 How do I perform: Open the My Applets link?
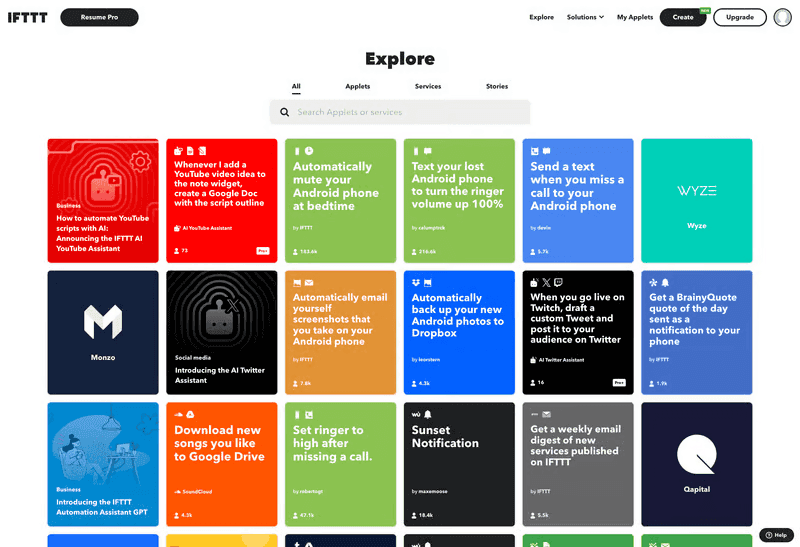[634, 17]
